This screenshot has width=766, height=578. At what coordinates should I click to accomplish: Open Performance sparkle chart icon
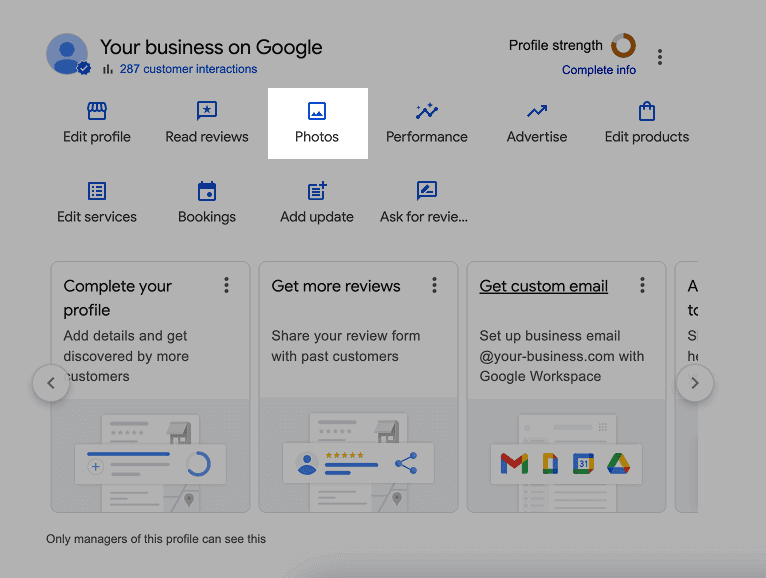tap(427, 111)
